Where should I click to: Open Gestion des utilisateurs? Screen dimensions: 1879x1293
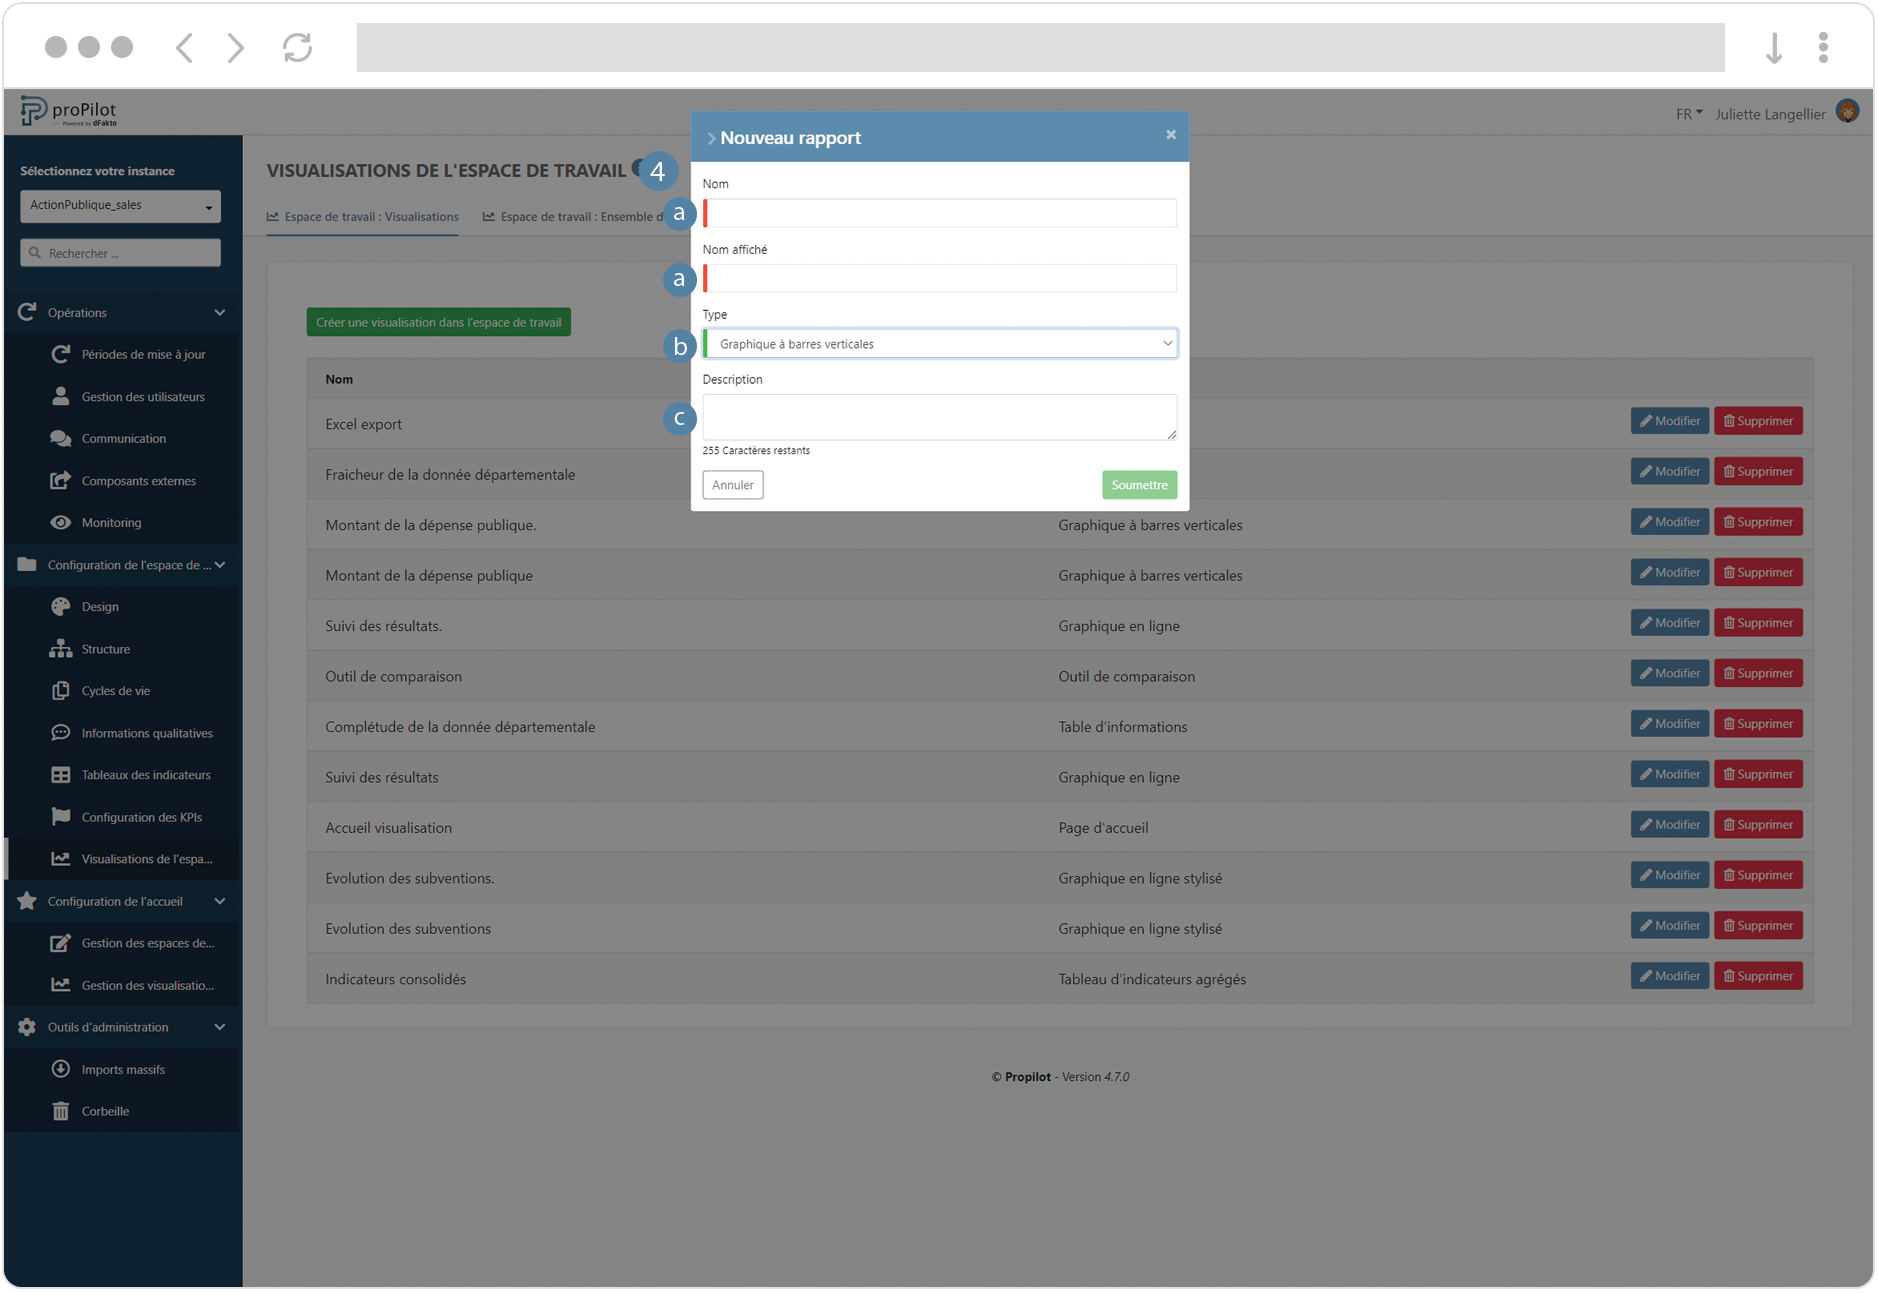point(140,396)
